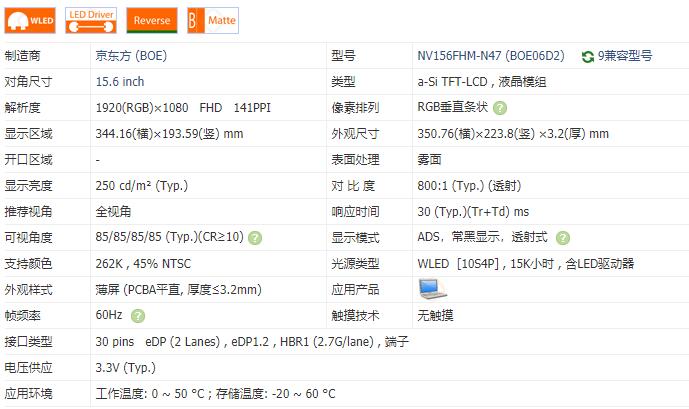
Task: Click the 外观尺寸 row label
Action: (x=355, y=134)
